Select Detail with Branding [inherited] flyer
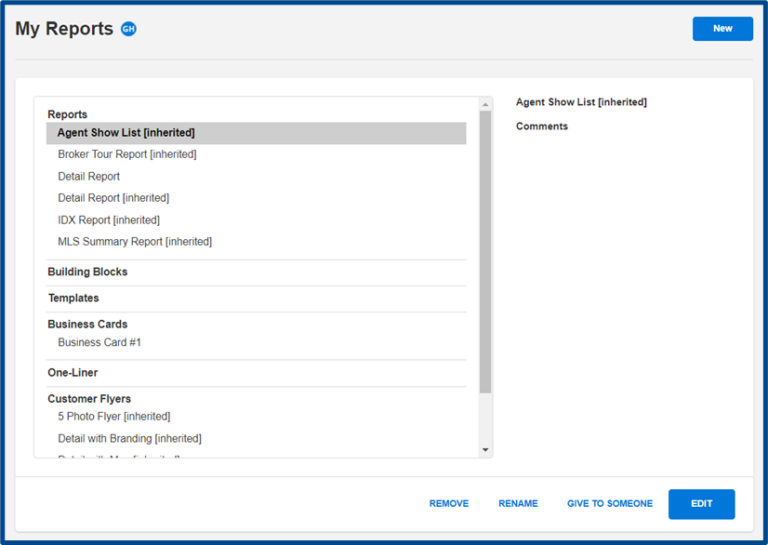Viewport: 768px width, 545px height. point(129,439)
